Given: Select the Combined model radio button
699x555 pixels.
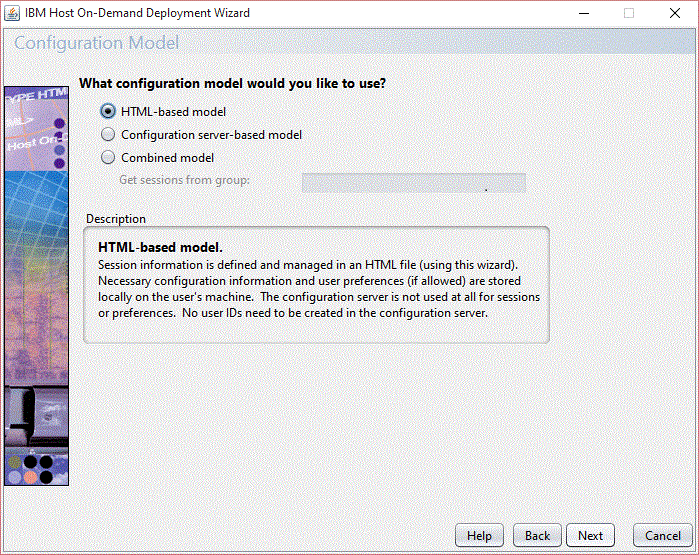Looking at the screenshot, I should pyautogui.click(x=108, y=158).
